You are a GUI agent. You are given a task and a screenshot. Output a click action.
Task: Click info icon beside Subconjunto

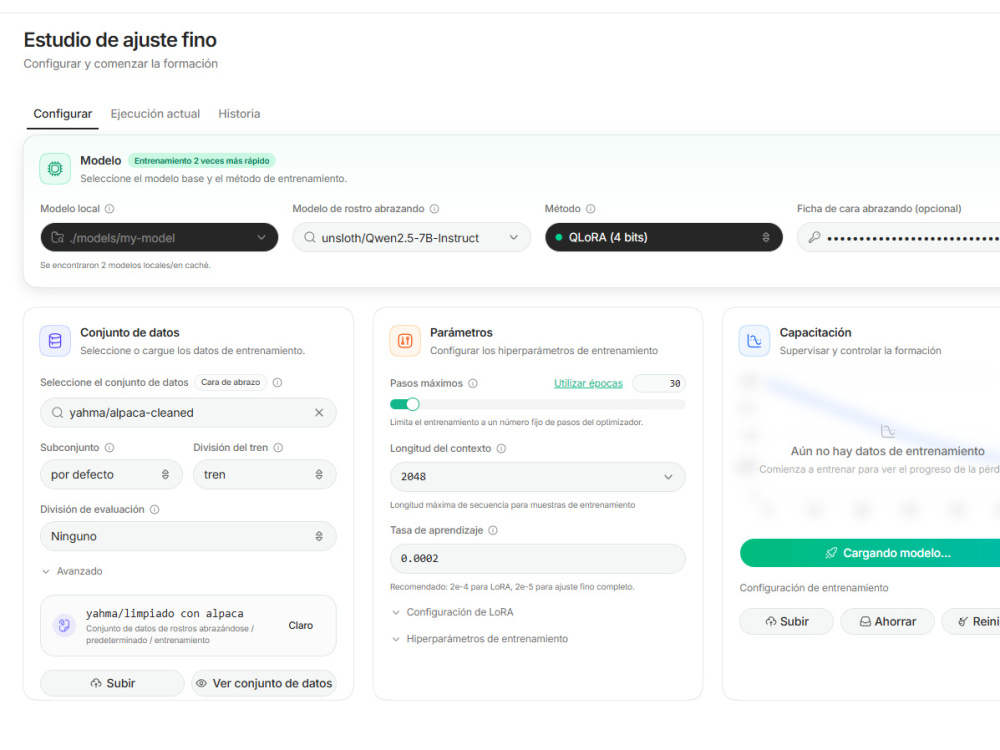click(110, 448)
